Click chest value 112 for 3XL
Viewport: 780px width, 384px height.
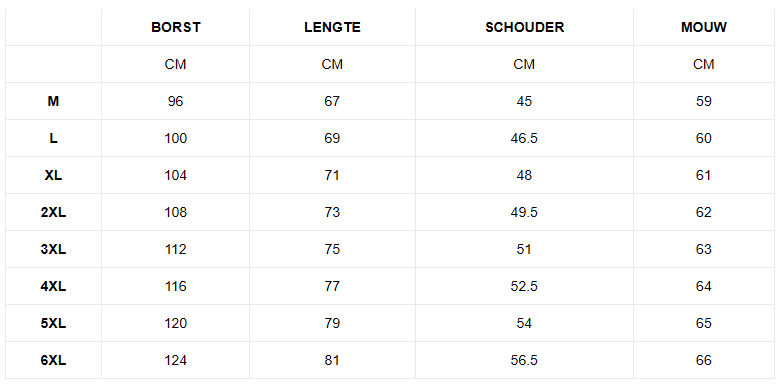(176, 249)
